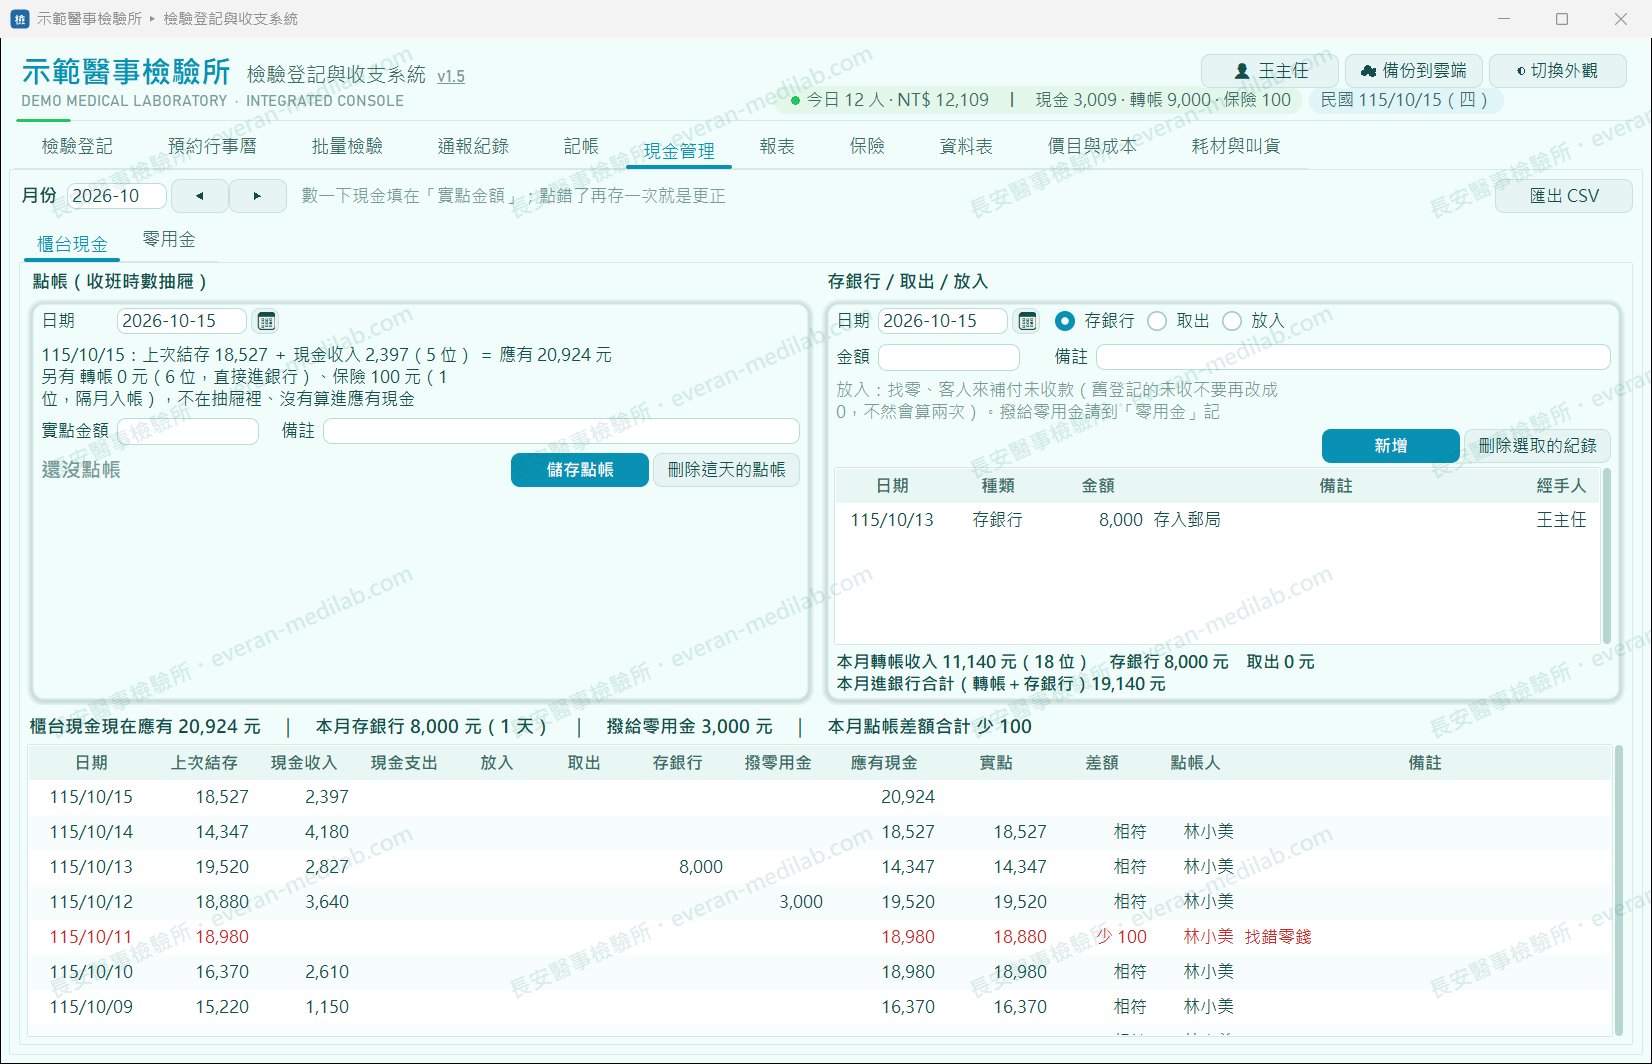
Task: Click 切換外觀 theme button
Action: pos(1558,71)
